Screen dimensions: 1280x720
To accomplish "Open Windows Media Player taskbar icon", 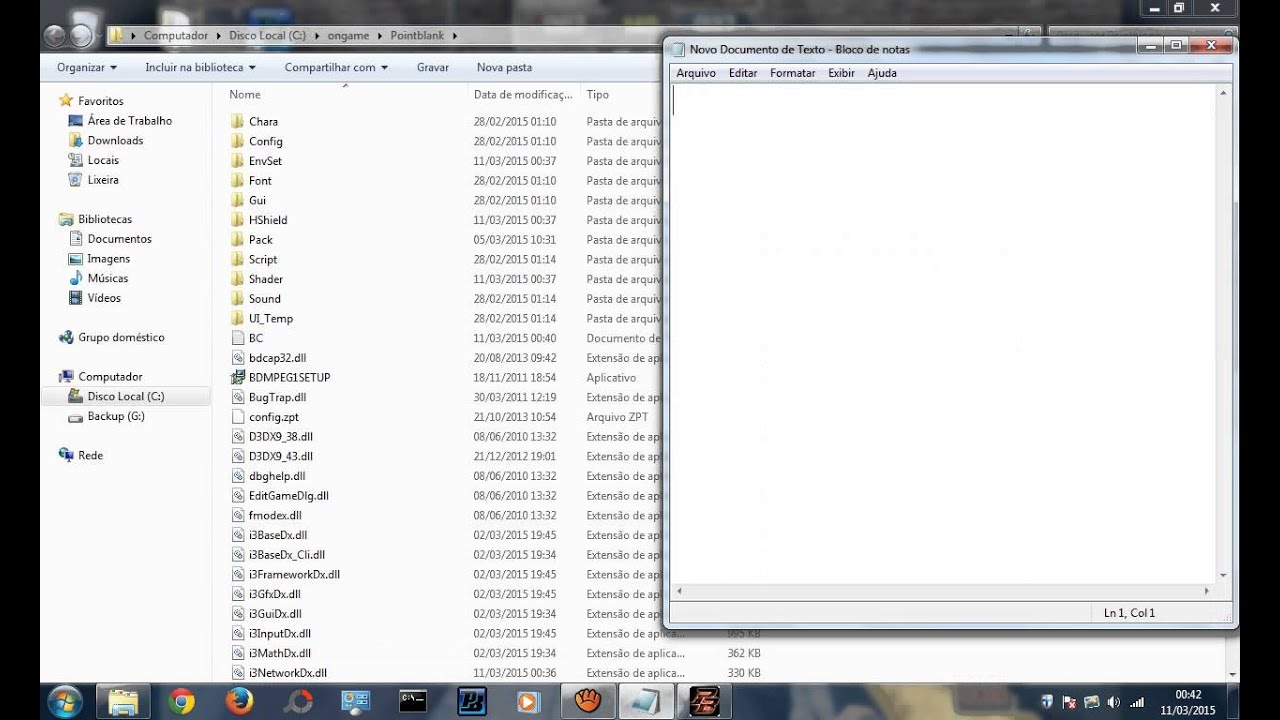I will 529,702.
